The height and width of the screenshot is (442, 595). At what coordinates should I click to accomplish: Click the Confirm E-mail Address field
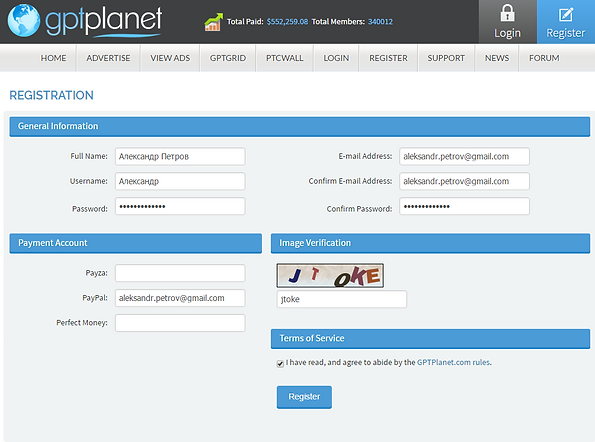tap(464, 181)
